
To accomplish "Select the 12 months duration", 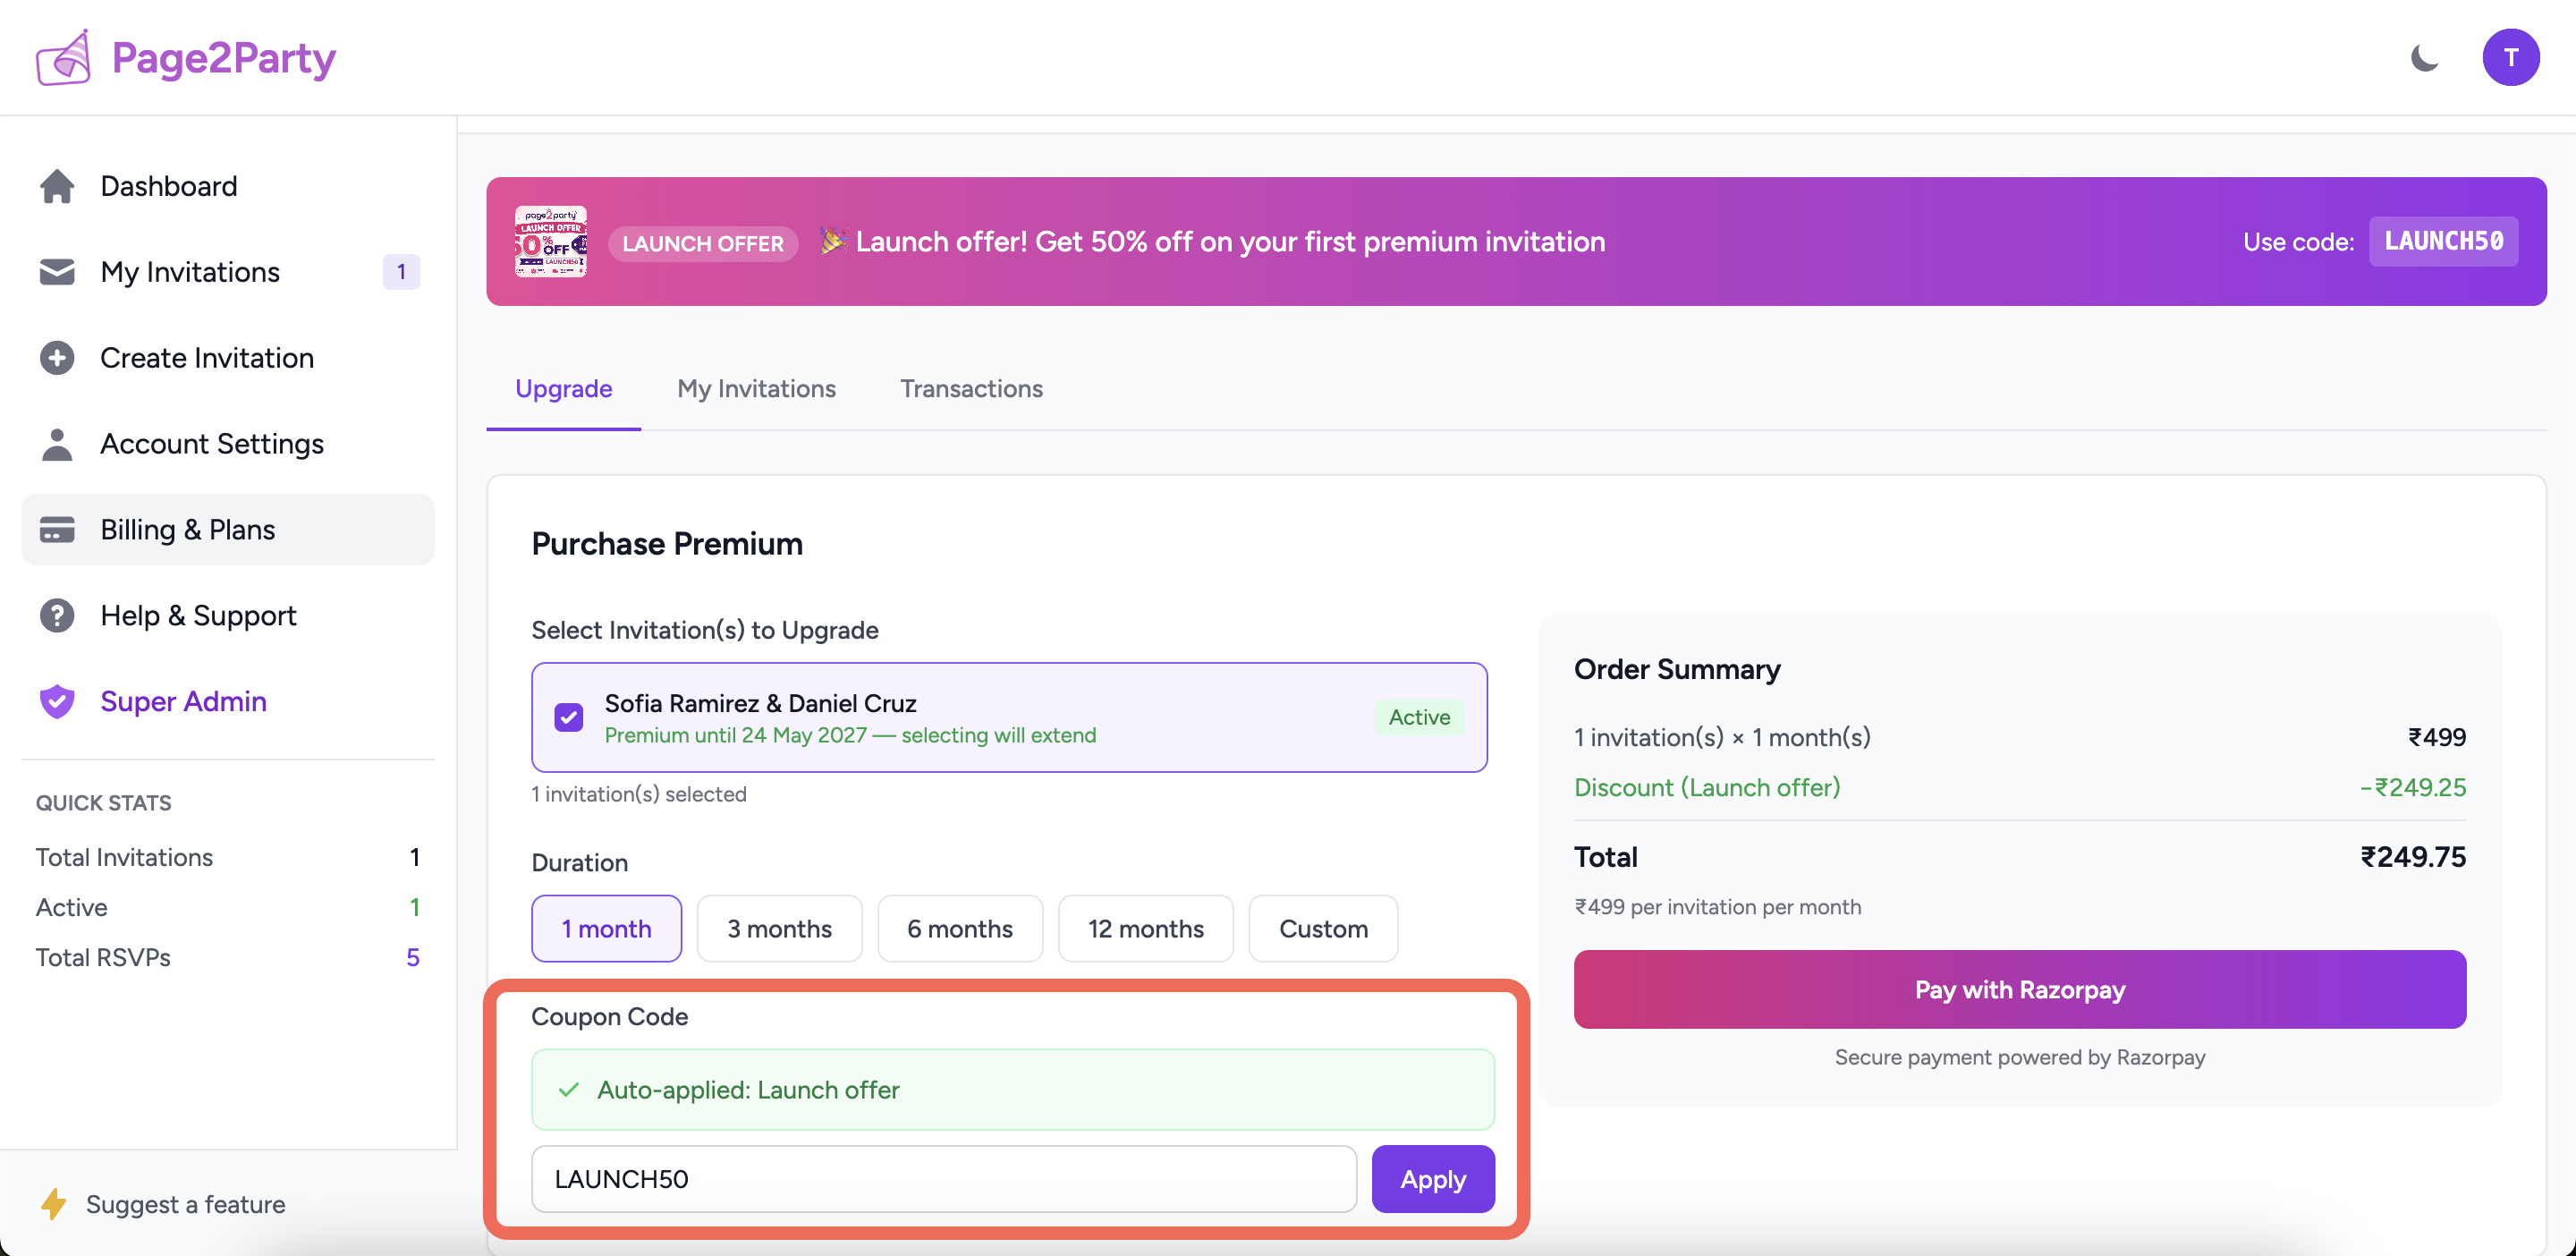I will [1146, 929].
